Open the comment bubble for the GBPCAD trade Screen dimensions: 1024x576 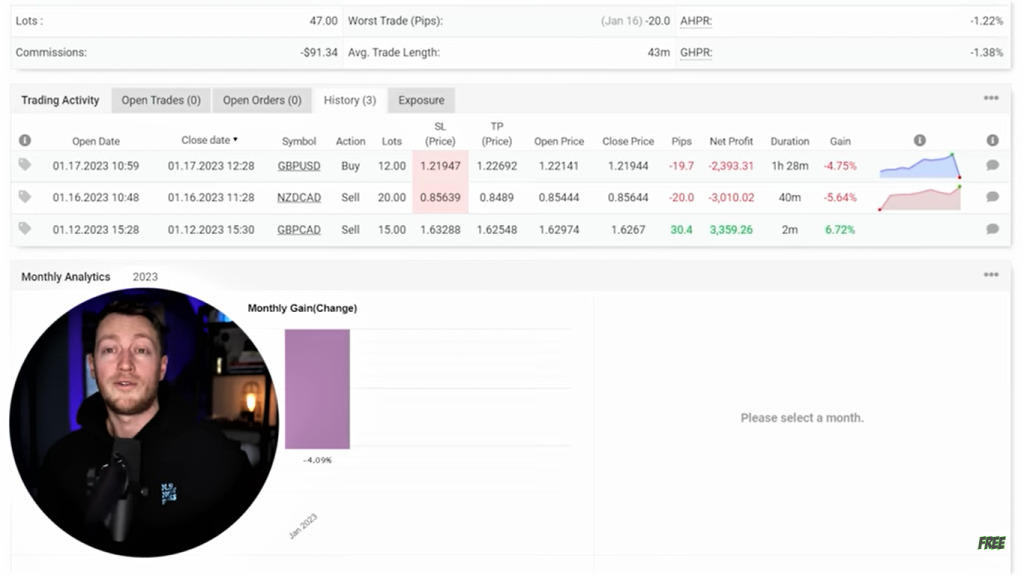(x=992, y=229)
